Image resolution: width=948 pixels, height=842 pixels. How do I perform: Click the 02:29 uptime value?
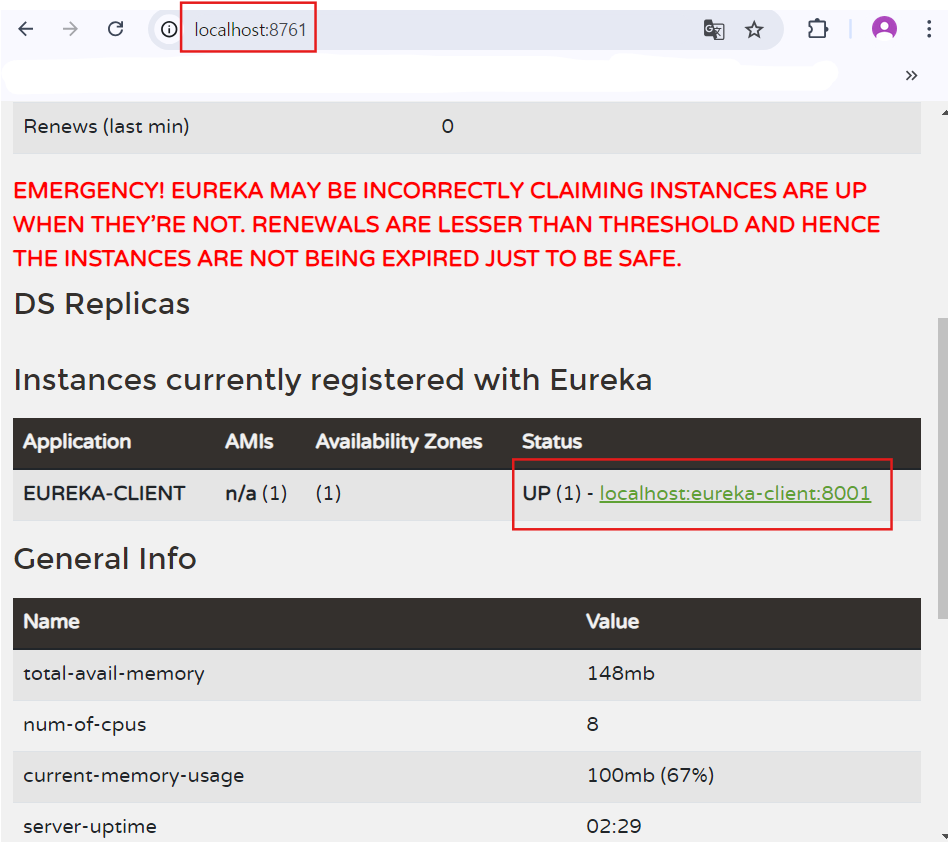click(614, 826)
